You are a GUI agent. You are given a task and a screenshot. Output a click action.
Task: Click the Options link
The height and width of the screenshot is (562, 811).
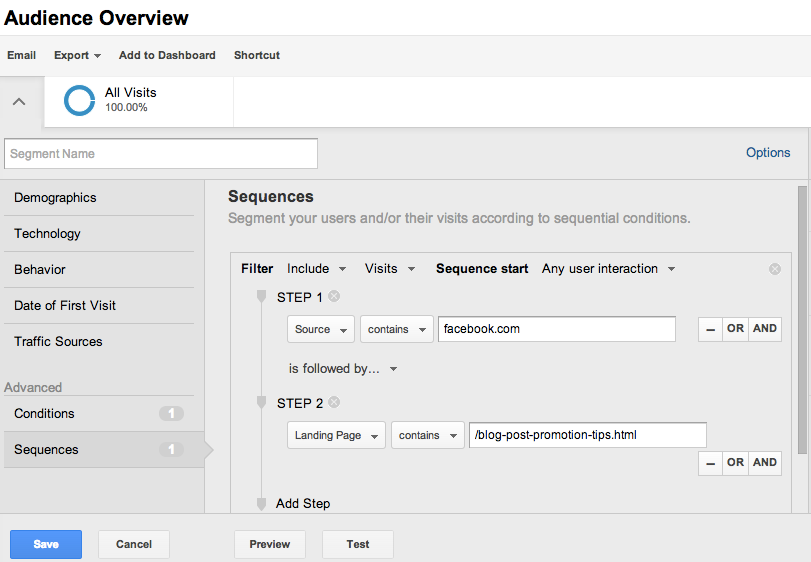(x=768, y=153)
